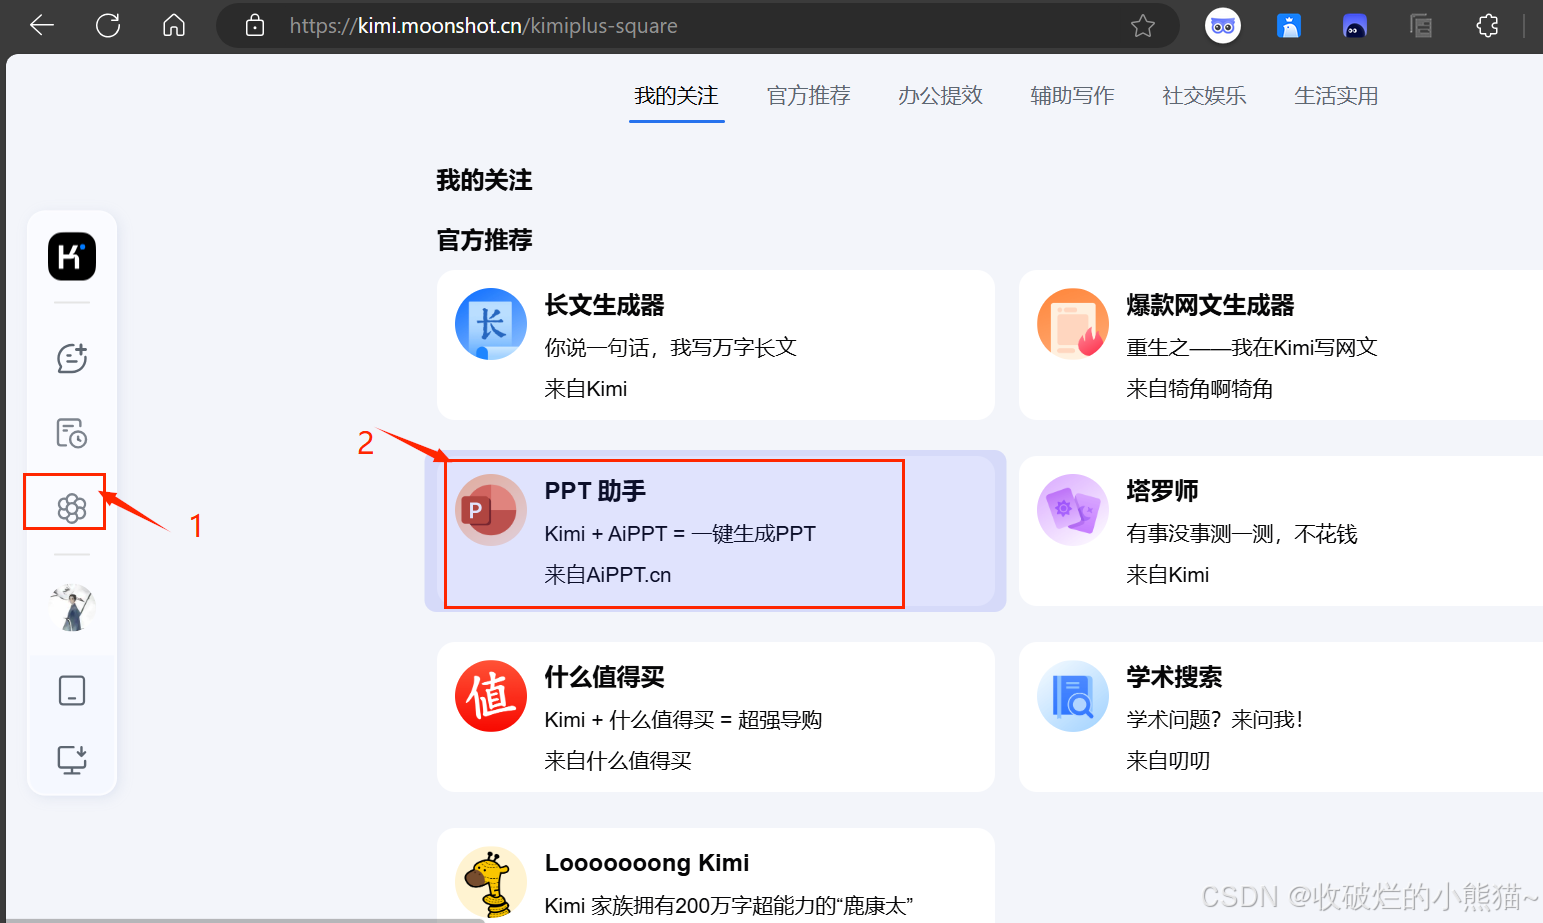Switch to 办公提效 tab
The height and width of the screenshot is (923, 1543).
(940, 96)
